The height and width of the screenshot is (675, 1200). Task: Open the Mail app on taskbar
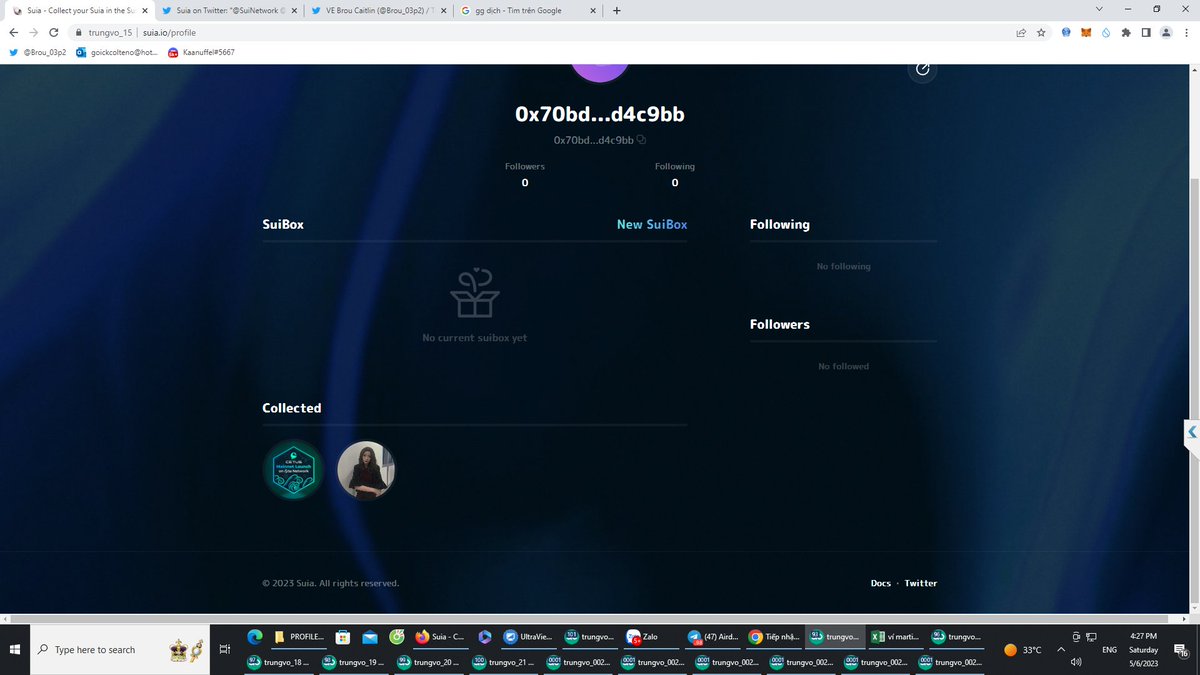(369, 636)
